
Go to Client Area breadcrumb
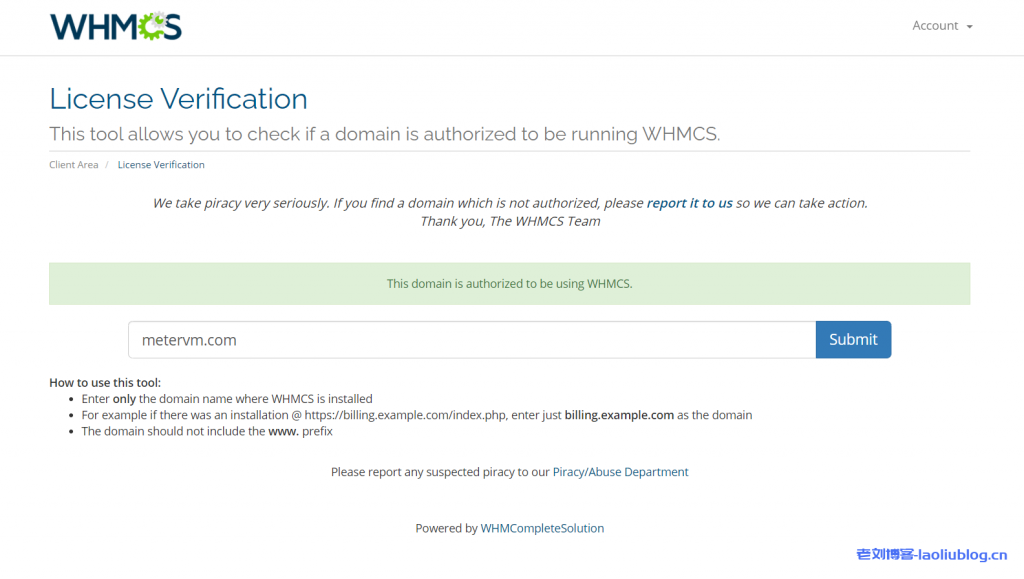tap(73, 165)
